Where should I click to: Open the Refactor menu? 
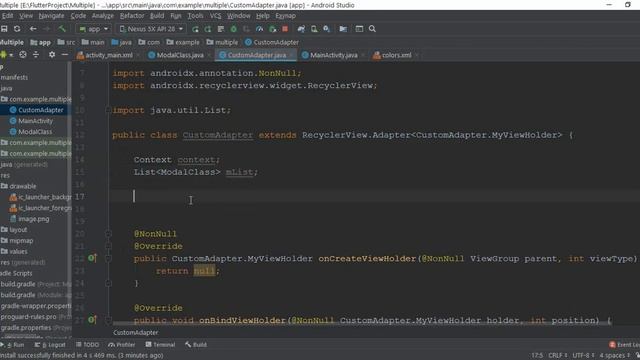(x=132, y=16)
